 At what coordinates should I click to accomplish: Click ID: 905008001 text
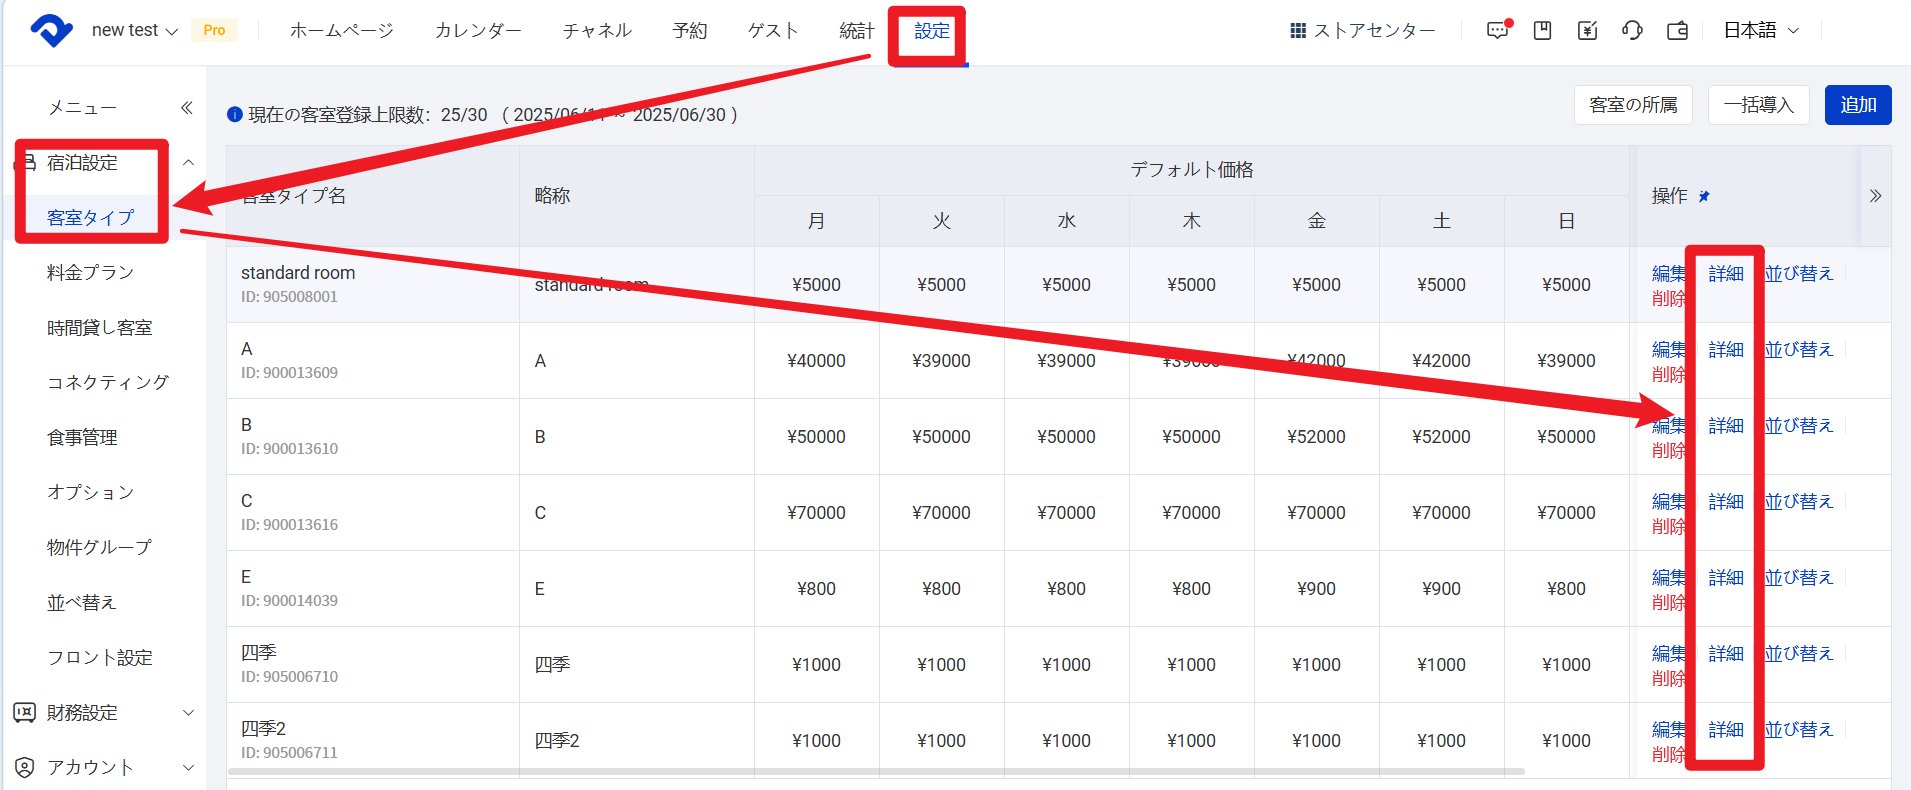point(289,297)
